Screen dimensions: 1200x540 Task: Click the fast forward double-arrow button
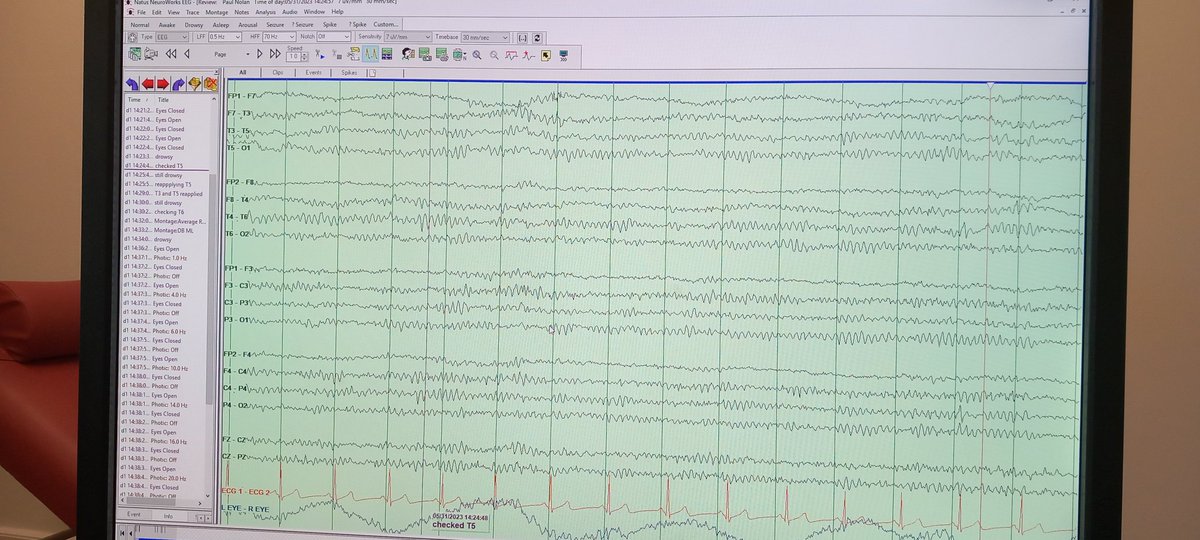point(275,54)
